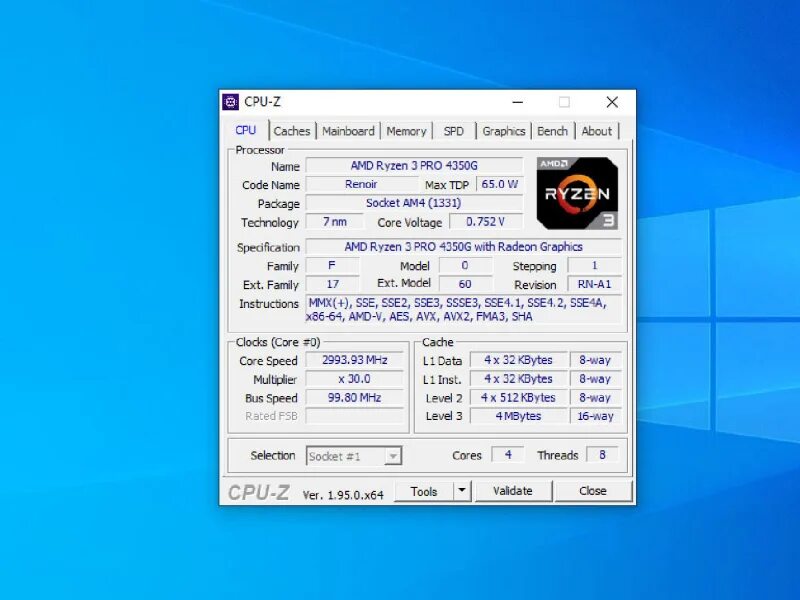This screenshot has height=600, width=800.
Task: Open the Socket #1 selection combo box
Action: 354,456
